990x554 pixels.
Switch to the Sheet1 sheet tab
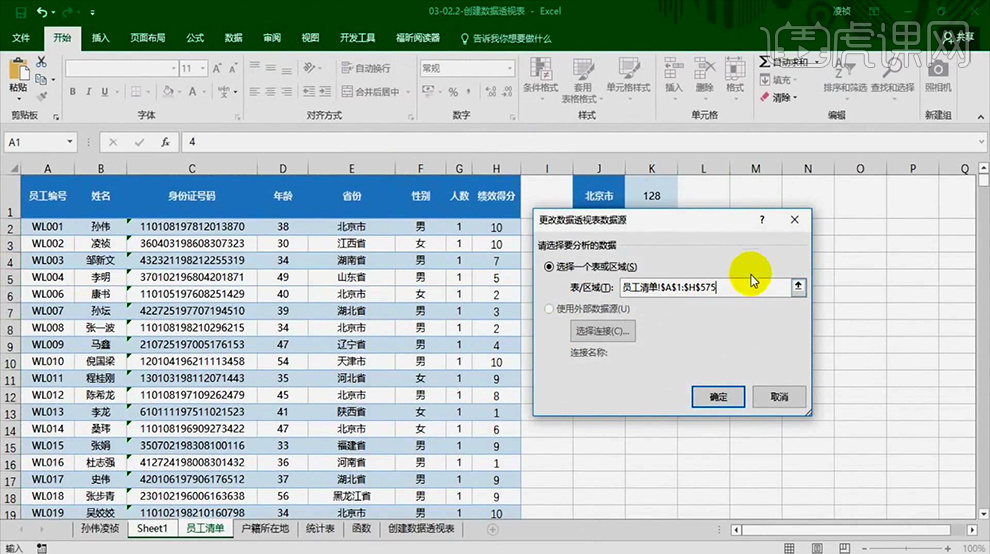point(152,529)
